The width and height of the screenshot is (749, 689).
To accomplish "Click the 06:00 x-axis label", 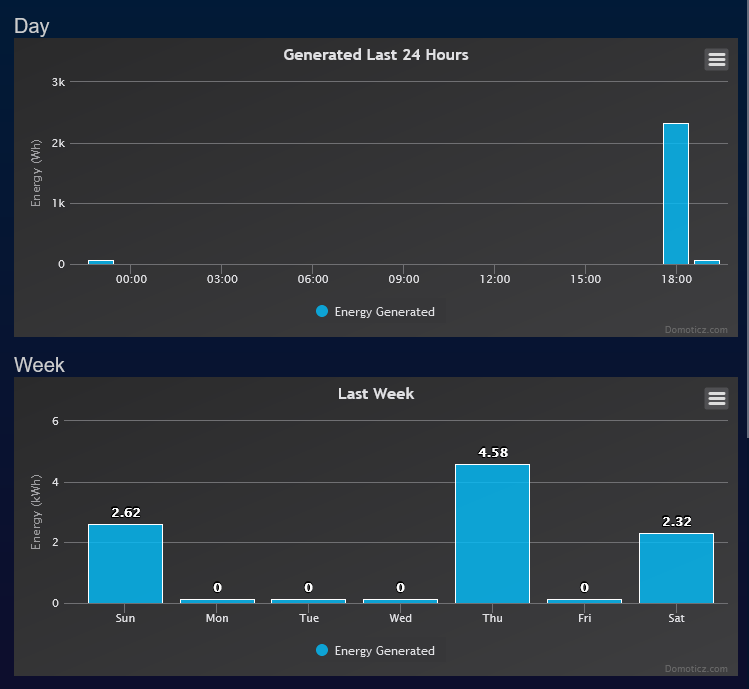I will point(313,279).
